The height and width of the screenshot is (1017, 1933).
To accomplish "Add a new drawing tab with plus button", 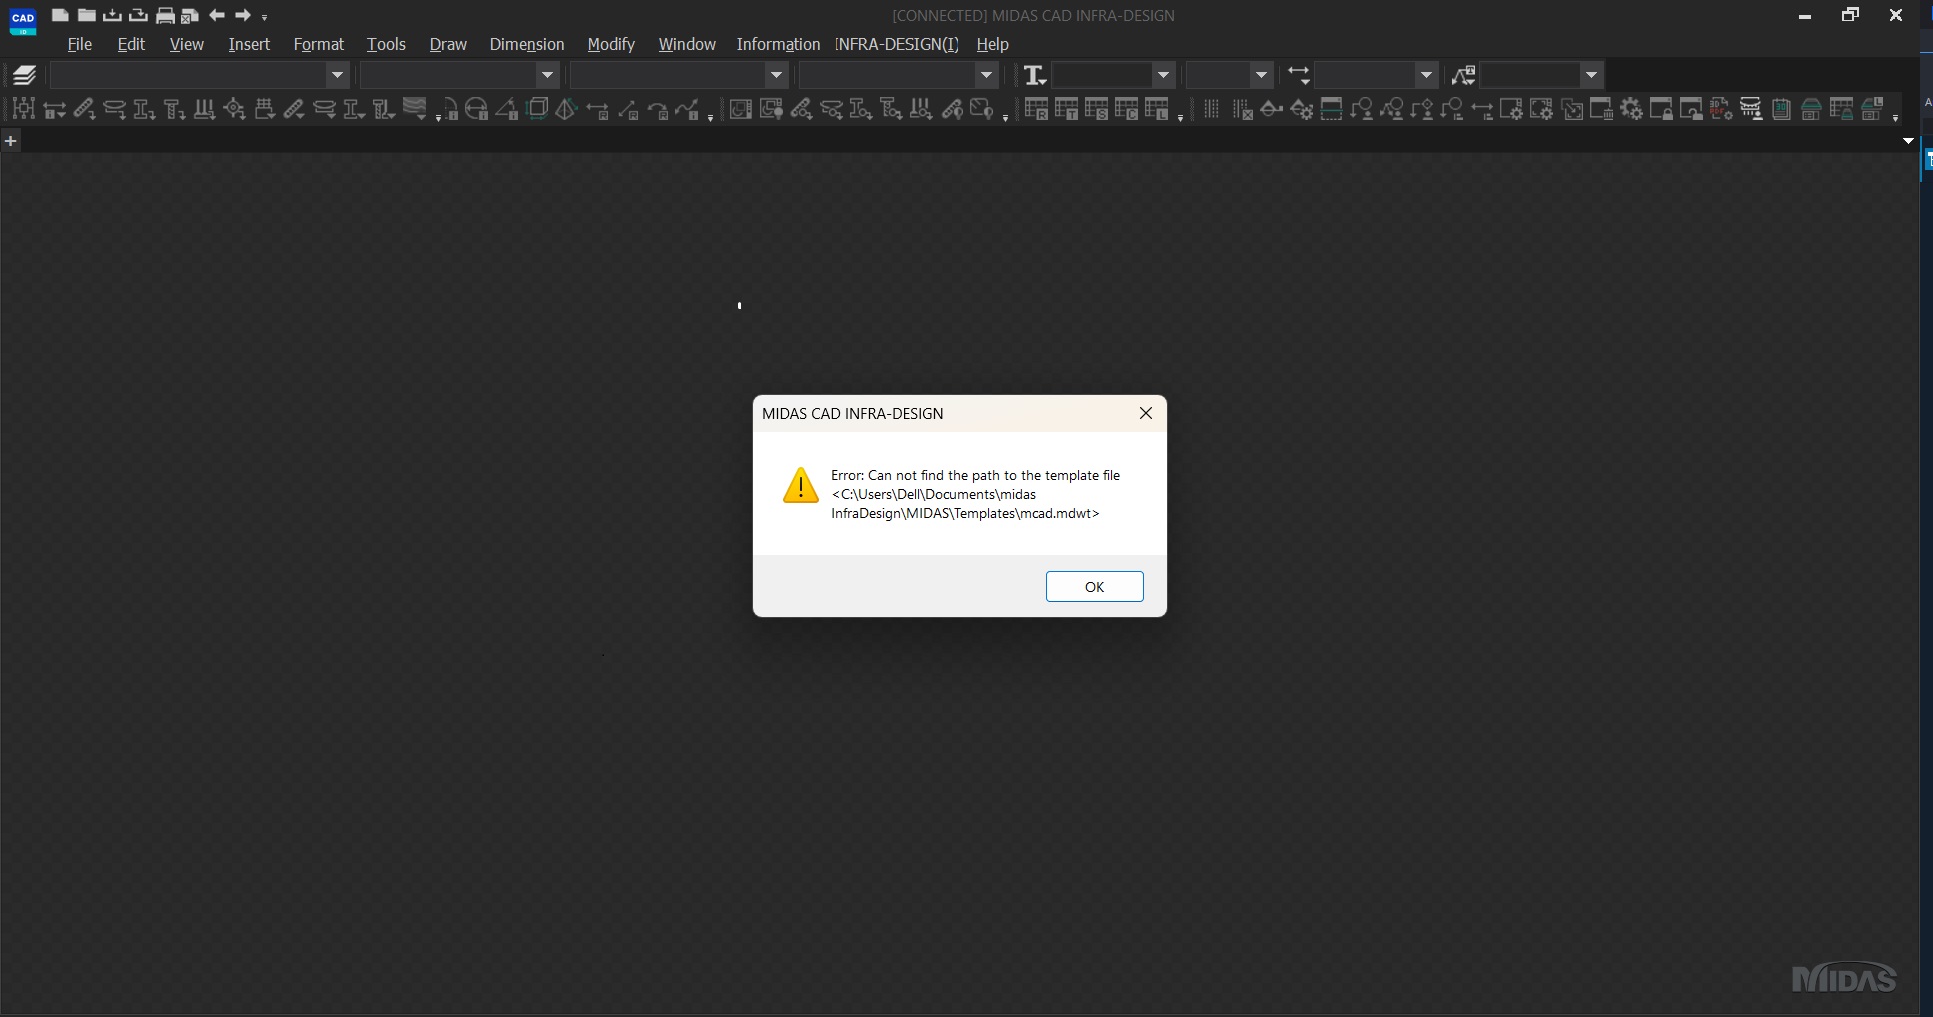I will [10, 141].
